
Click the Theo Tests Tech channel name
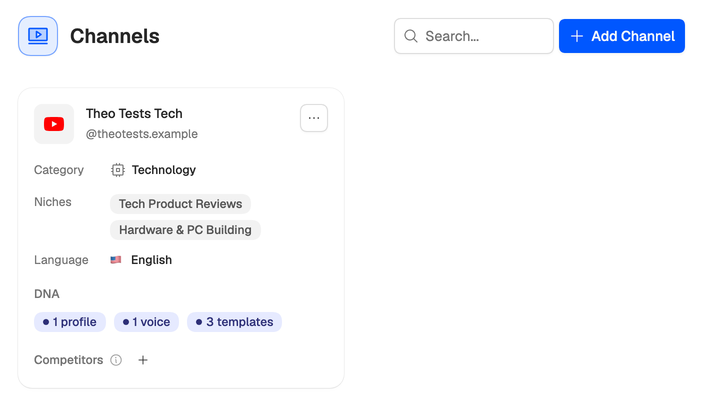[x=134, y=114]
